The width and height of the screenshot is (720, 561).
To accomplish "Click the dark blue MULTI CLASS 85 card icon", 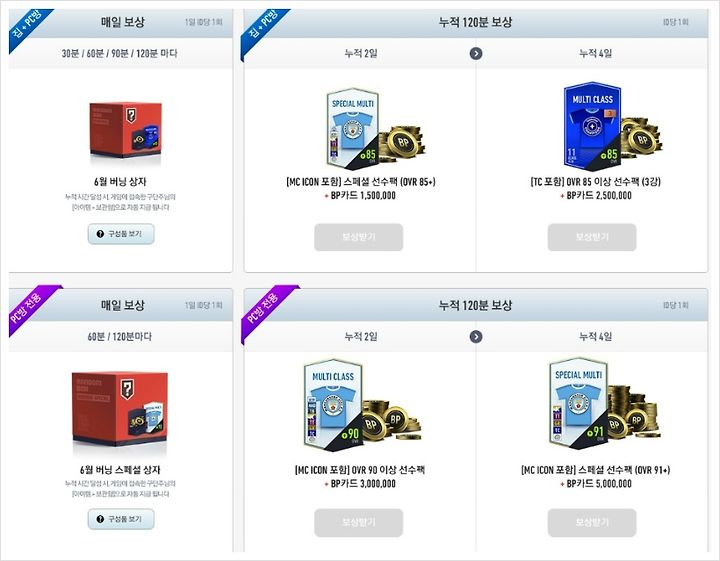I will point(592,126).
